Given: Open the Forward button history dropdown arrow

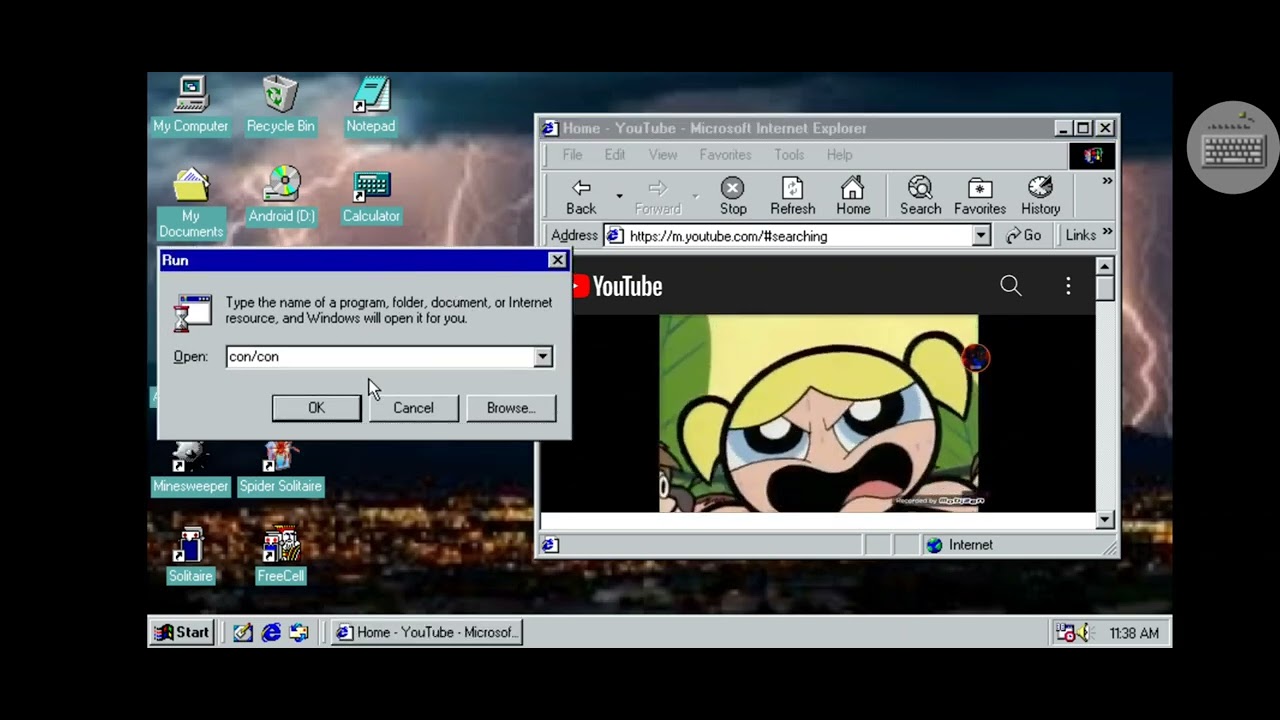Looking at the screenshot, I should [695, 196].
